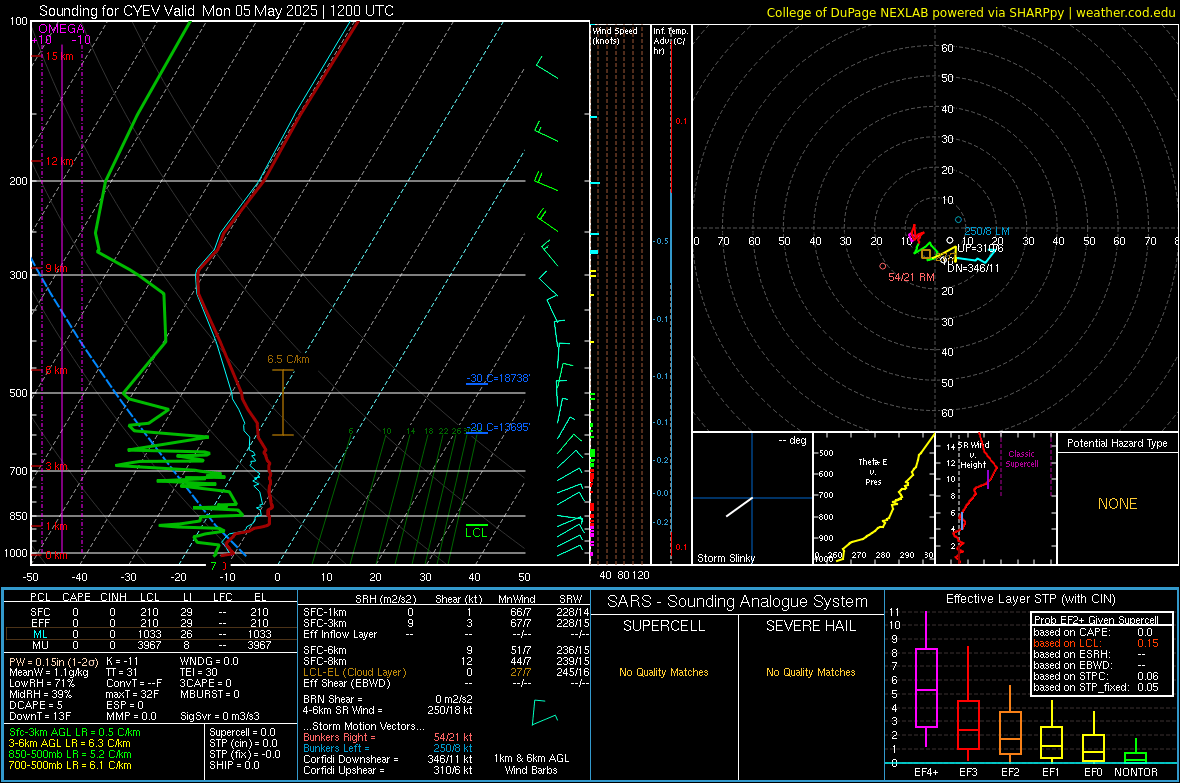Click the NONE hazard type text
This screenshot has width=1180, height=783.
pos(1117,504)
